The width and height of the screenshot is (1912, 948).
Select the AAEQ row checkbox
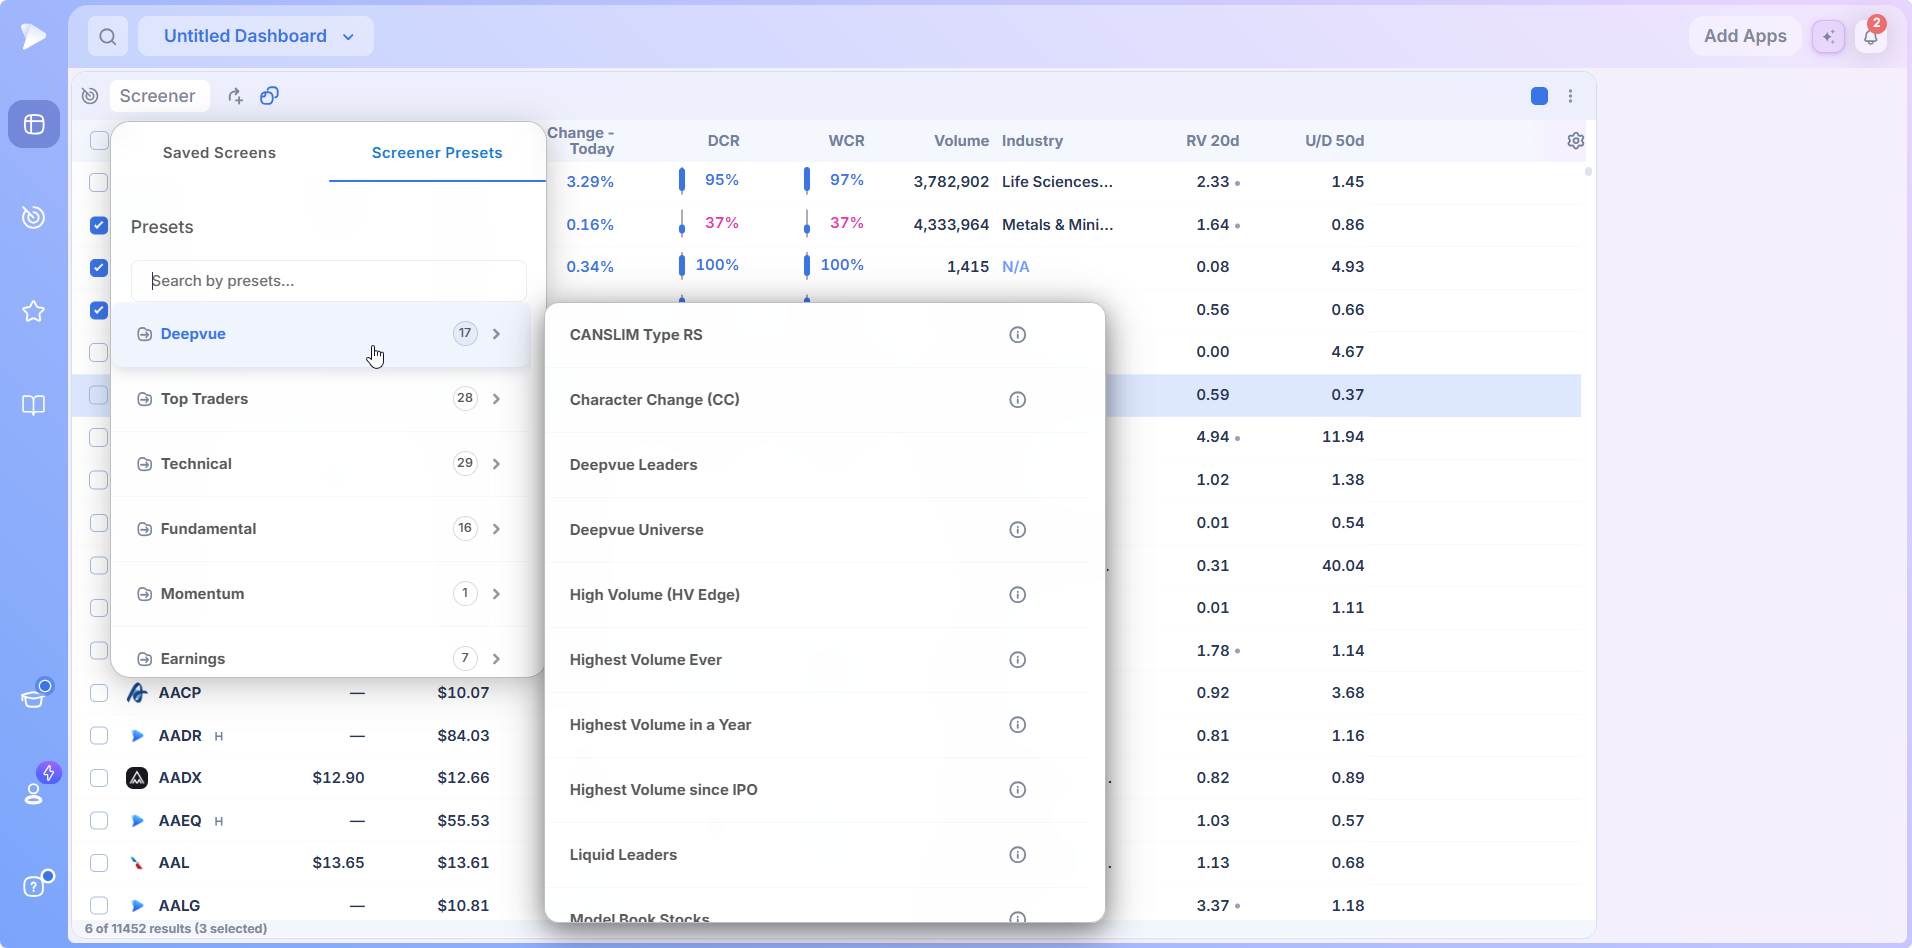tap(98, 821)
